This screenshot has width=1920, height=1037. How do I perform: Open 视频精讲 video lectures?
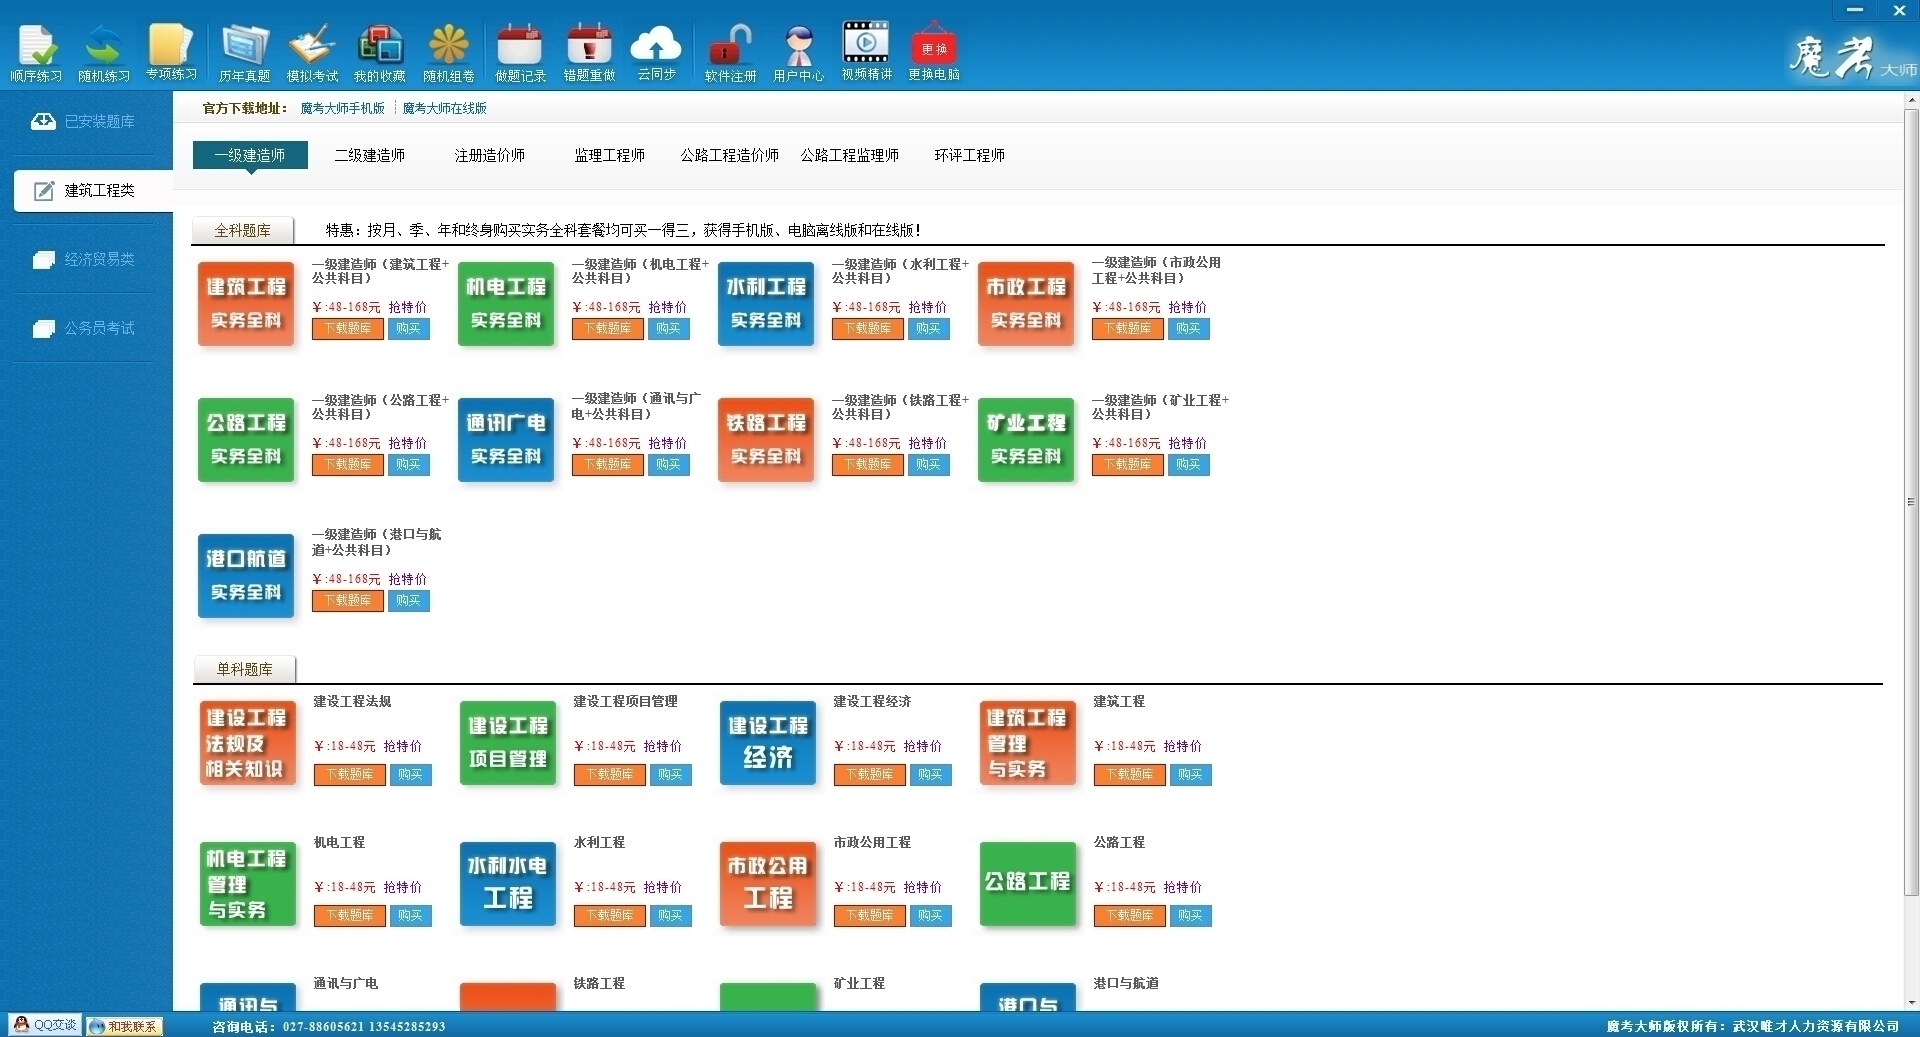click(866, 53)
